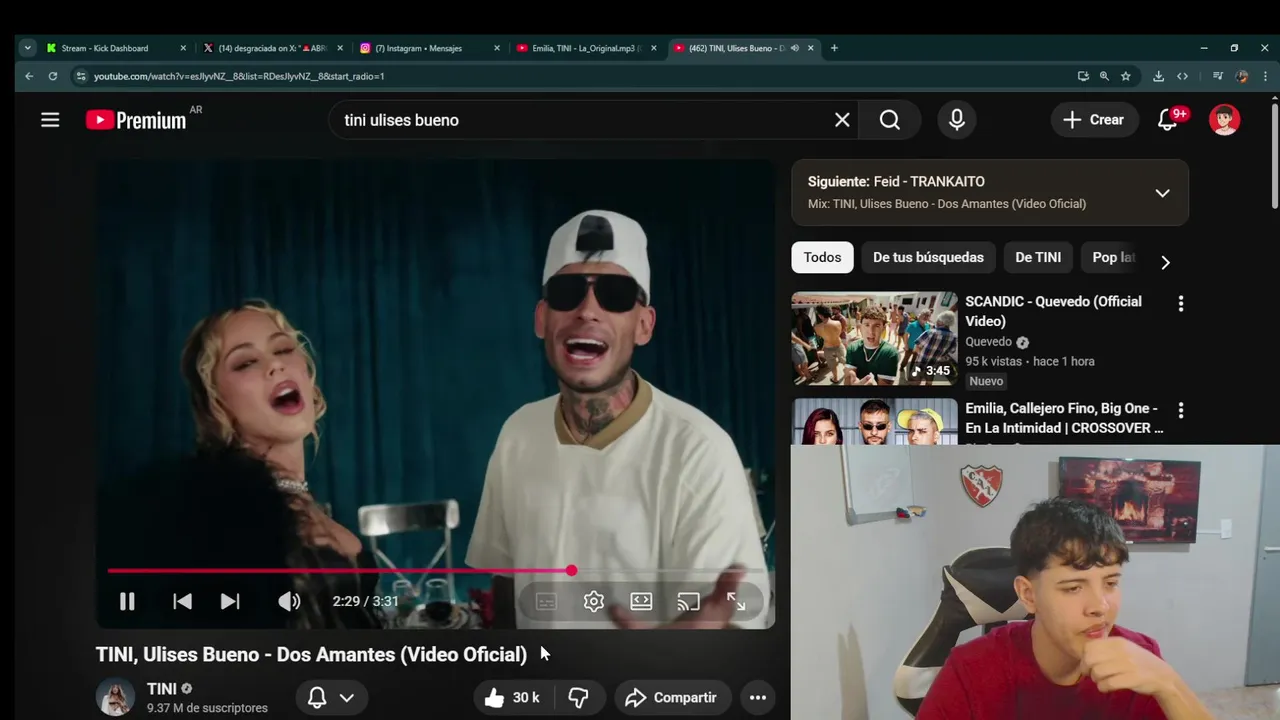Close the Instagram Mensajes tab

click(x=497, y=48)
